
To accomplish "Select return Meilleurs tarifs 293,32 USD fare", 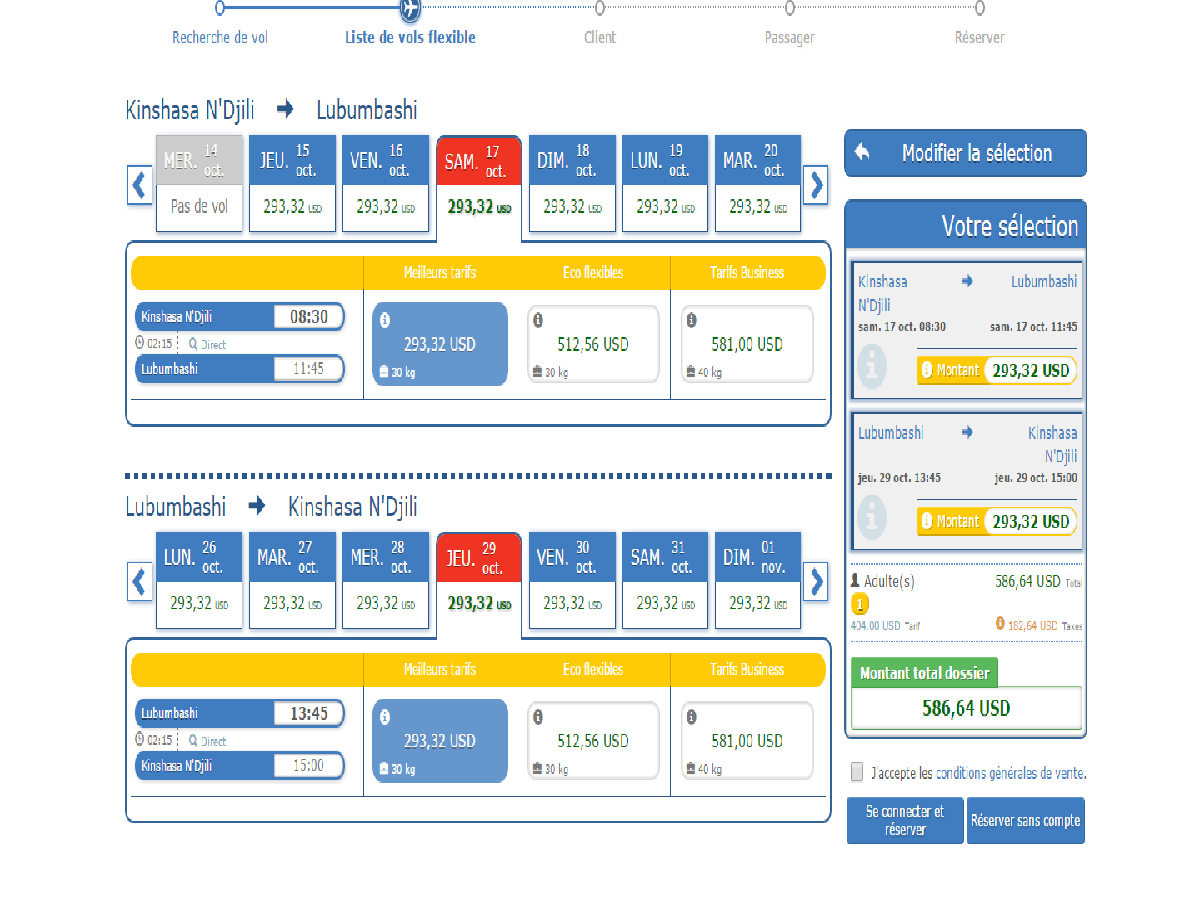I will [440, 741].
